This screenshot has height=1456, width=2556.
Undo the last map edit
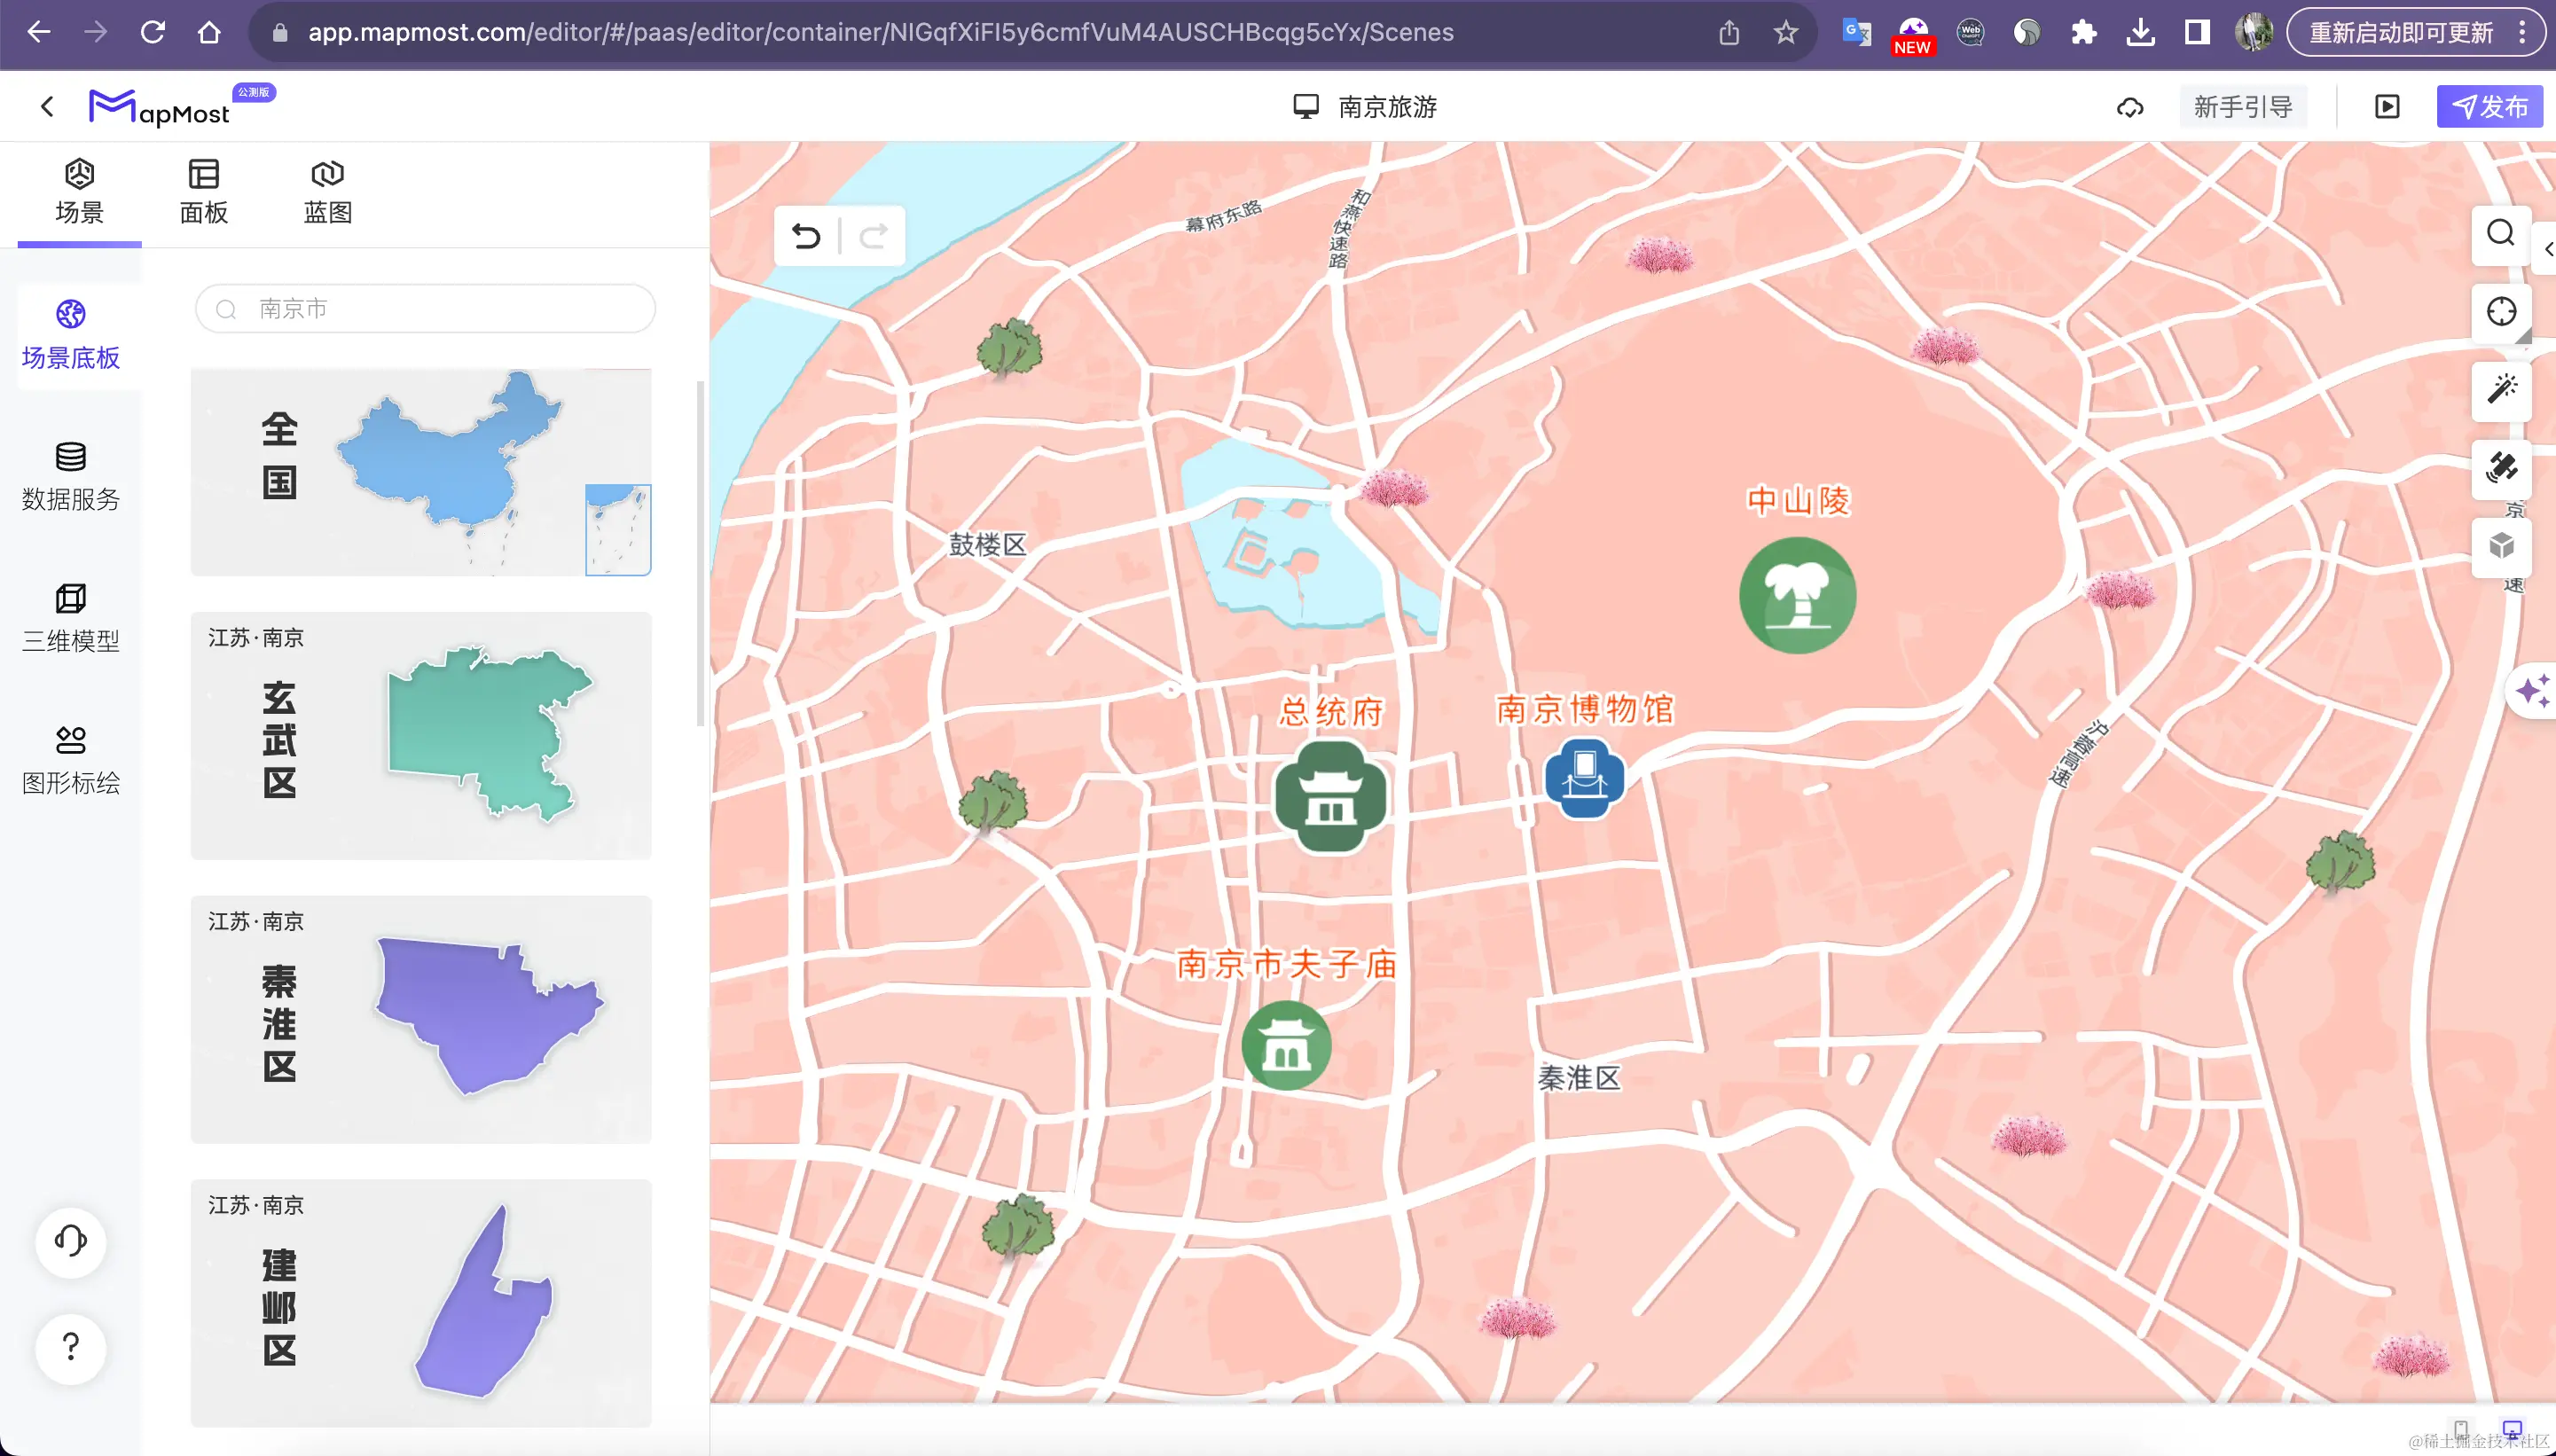click(x=806, y=236)
